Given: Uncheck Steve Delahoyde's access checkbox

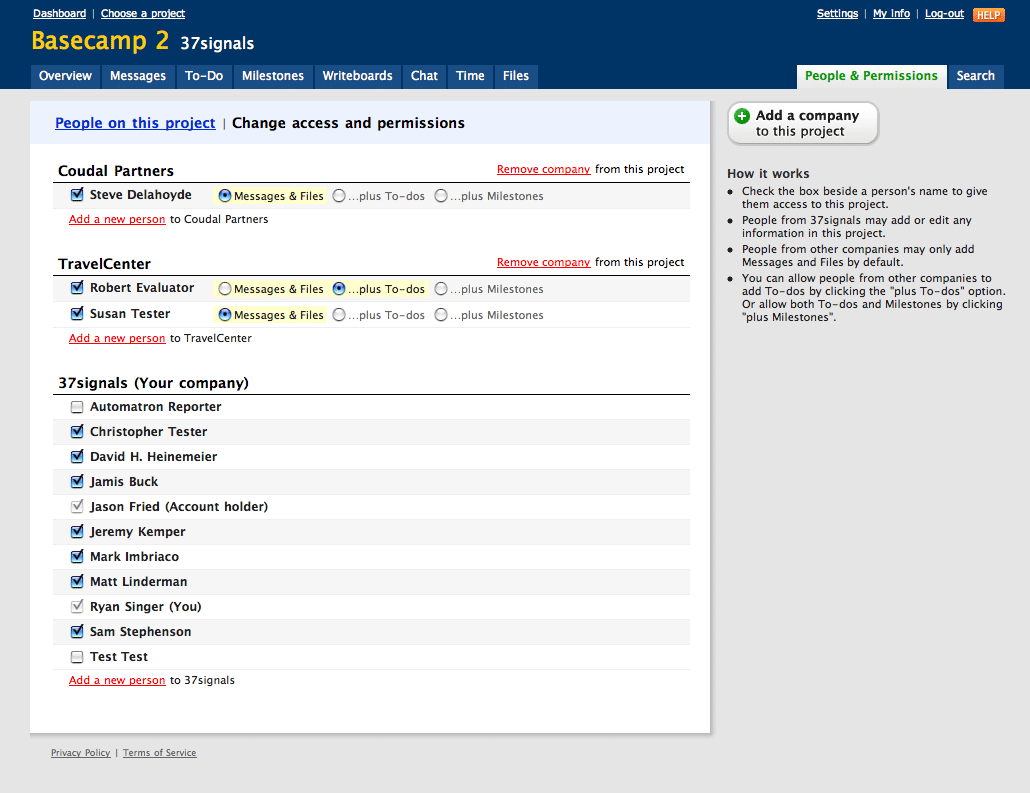Looking at the screenshot, I should [x=77, y=194].
